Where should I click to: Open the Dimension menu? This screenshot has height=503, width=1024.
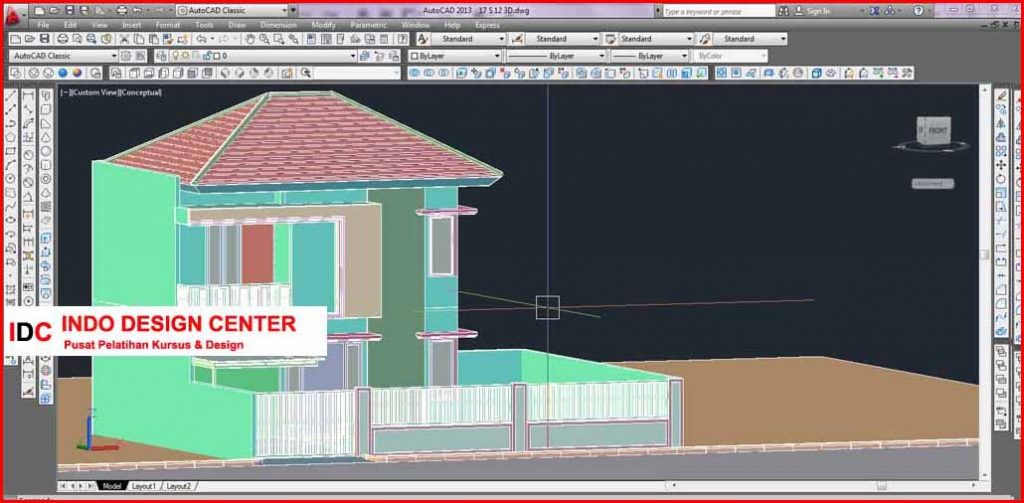(278, 25)
